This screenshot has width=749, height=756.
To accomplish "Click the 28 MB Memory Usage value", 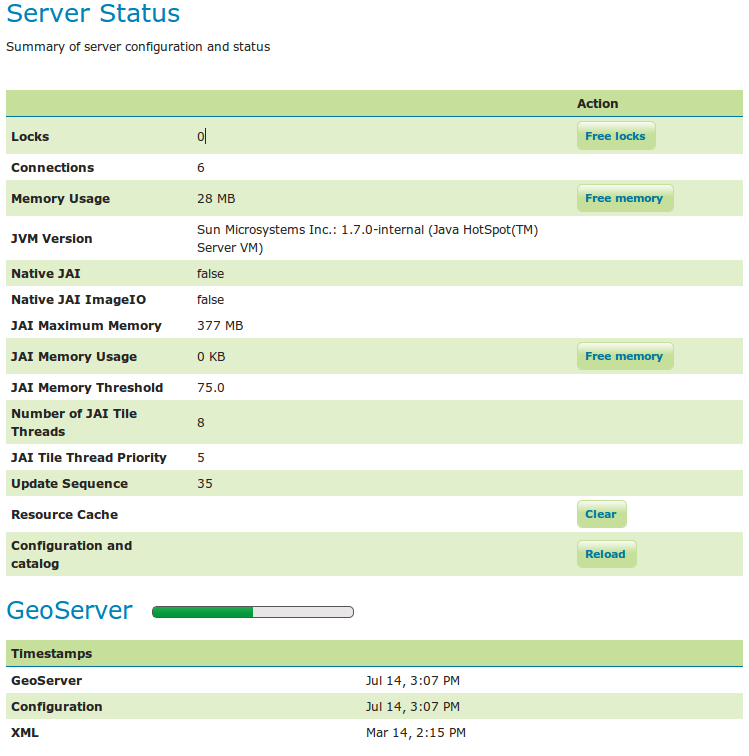I will point(216,199).
